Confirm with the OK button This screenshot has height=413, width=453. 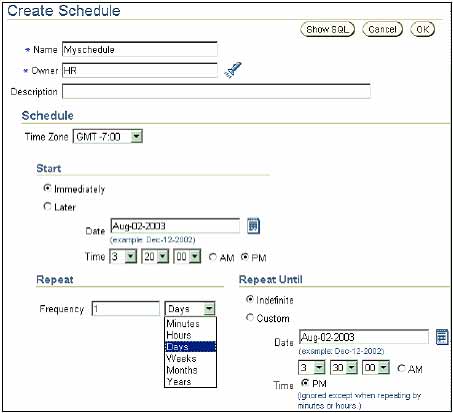point(423,29)
